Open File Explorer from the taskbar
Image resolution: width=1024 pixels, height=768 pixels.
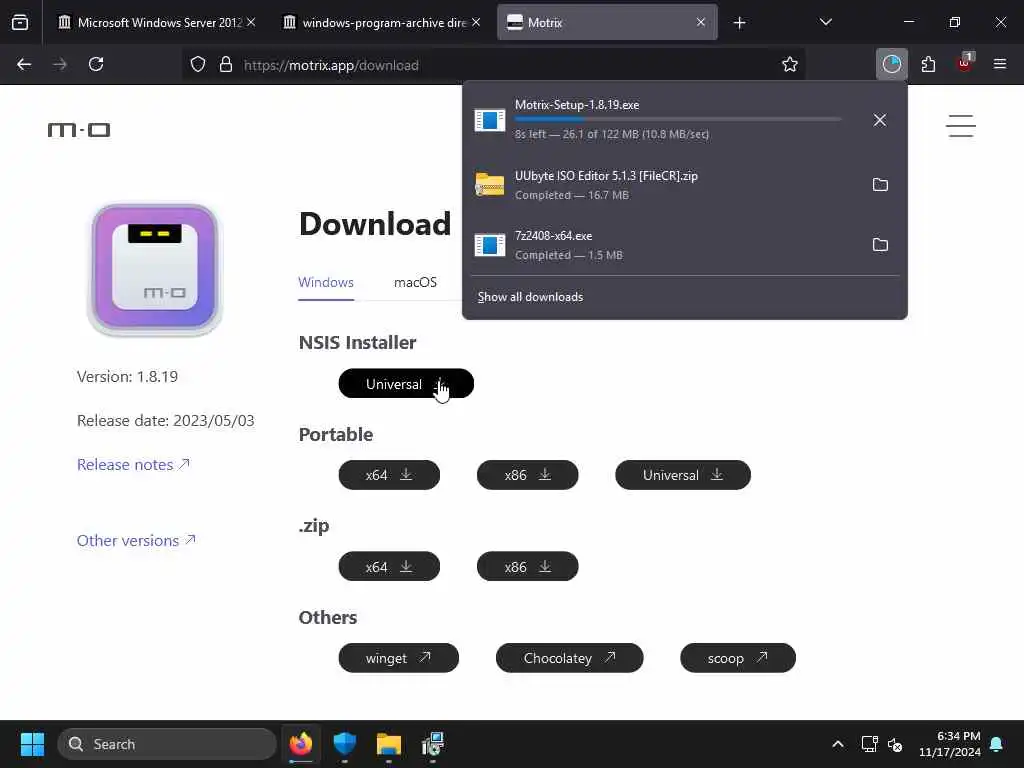(389, 744)
